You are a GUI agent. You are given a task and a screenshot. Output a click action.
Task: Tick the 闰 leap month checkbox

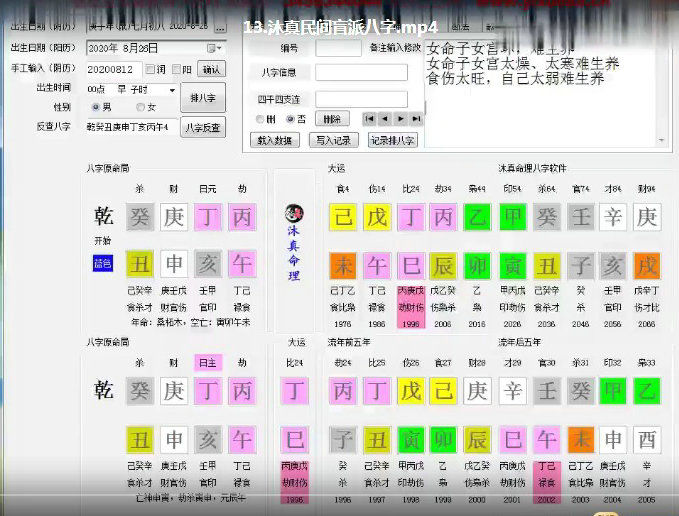point(150,69)
